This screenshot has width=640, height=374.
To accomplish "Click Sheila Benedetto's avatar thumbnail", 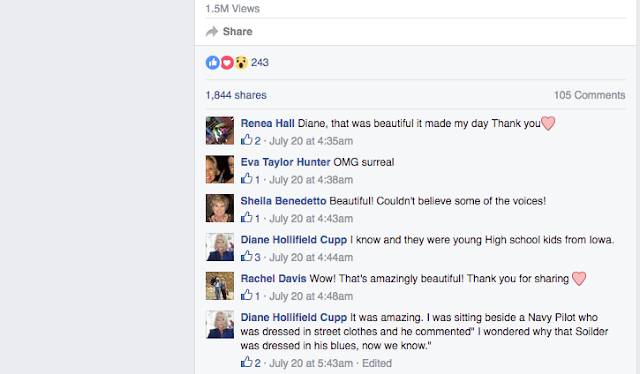I will pos(220,208).
